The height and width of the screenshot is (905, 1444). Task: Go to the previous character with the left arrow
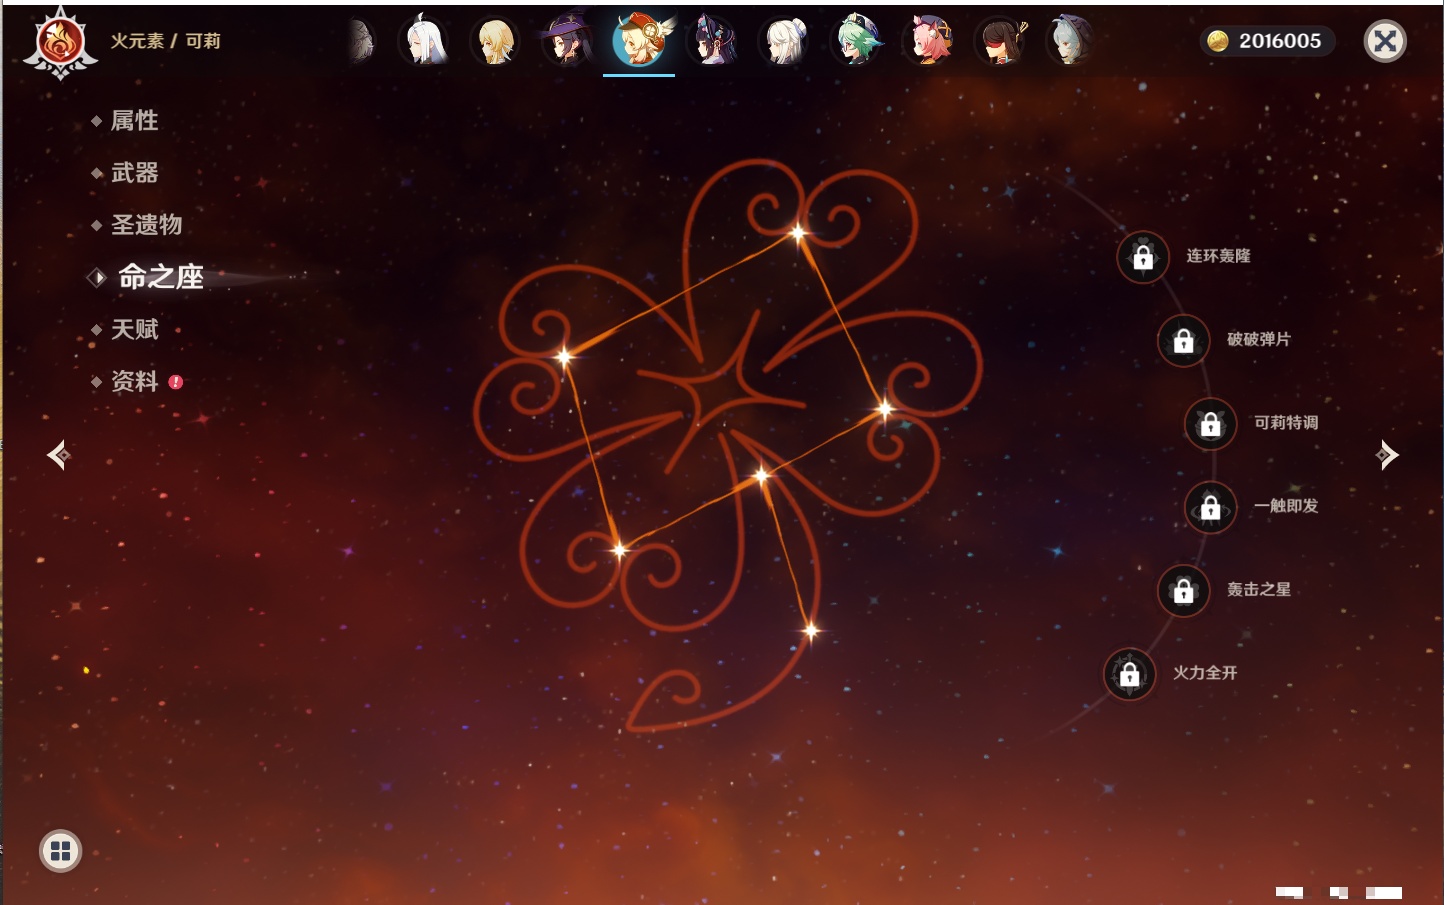[58, 455]
